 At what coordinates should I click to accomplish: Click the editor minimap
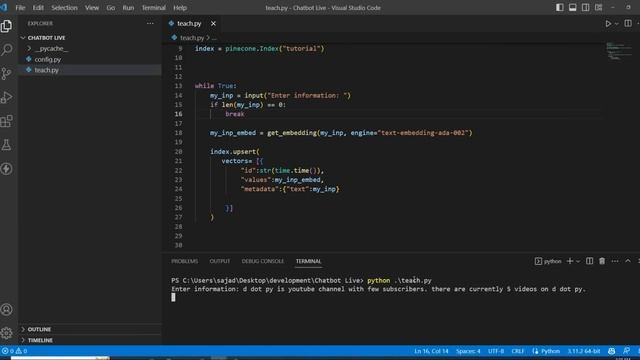[x=619, y=51]
